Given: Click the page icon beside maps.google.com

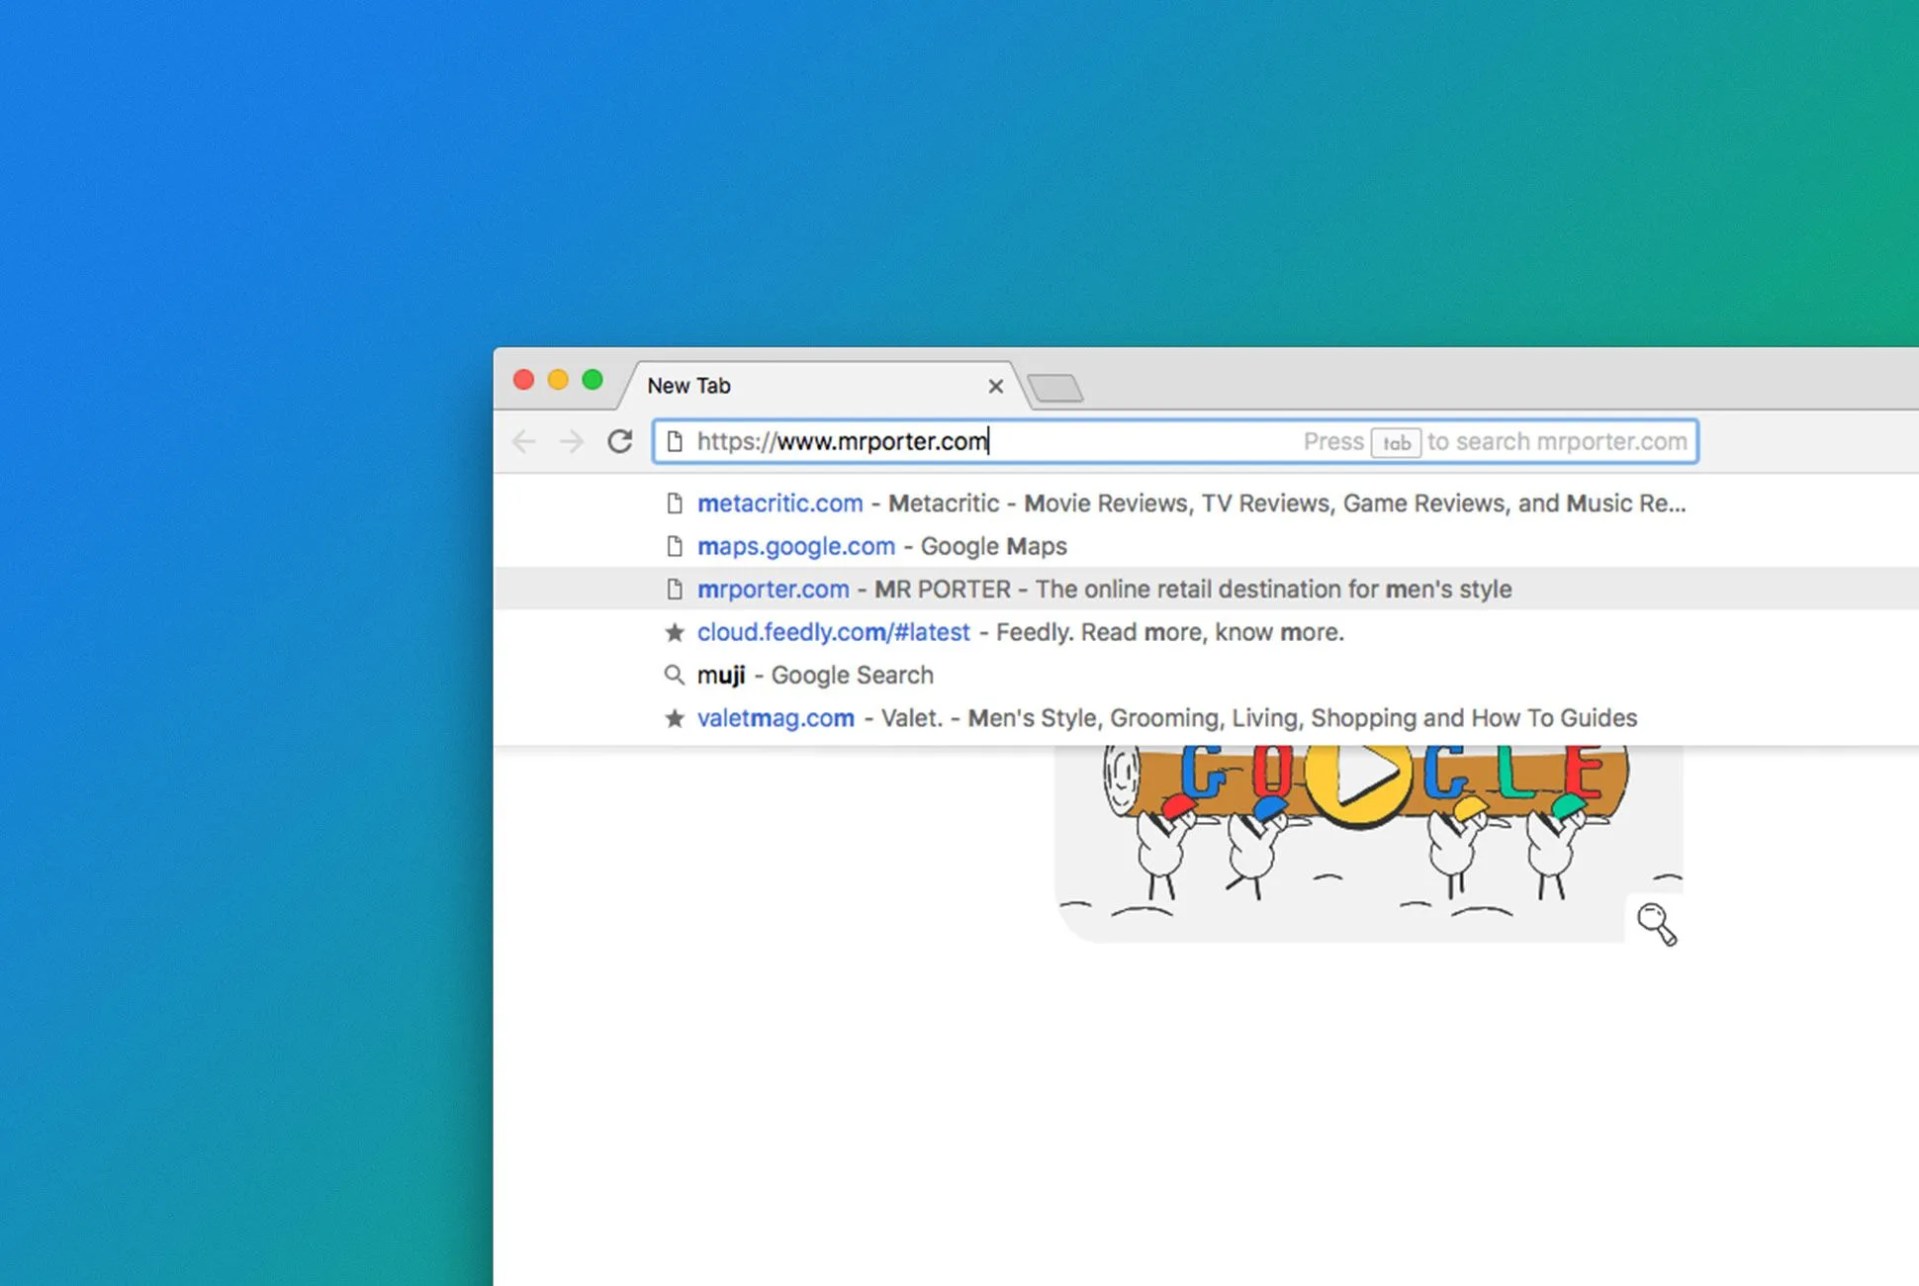Looking at the screenshot, I should pyautogui.click(x=675, y=546).
